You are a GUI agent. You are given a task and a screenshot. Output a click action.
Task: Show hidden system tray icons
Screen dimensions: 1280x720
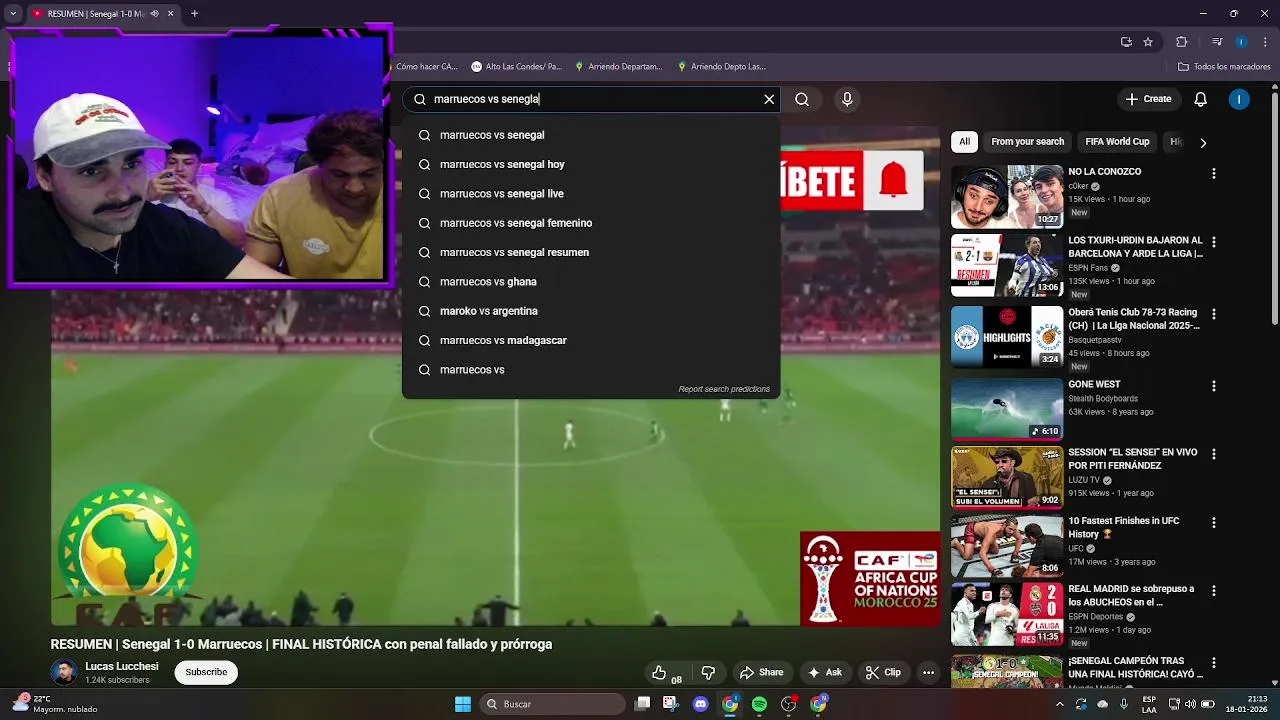(x=1060, y=704)
